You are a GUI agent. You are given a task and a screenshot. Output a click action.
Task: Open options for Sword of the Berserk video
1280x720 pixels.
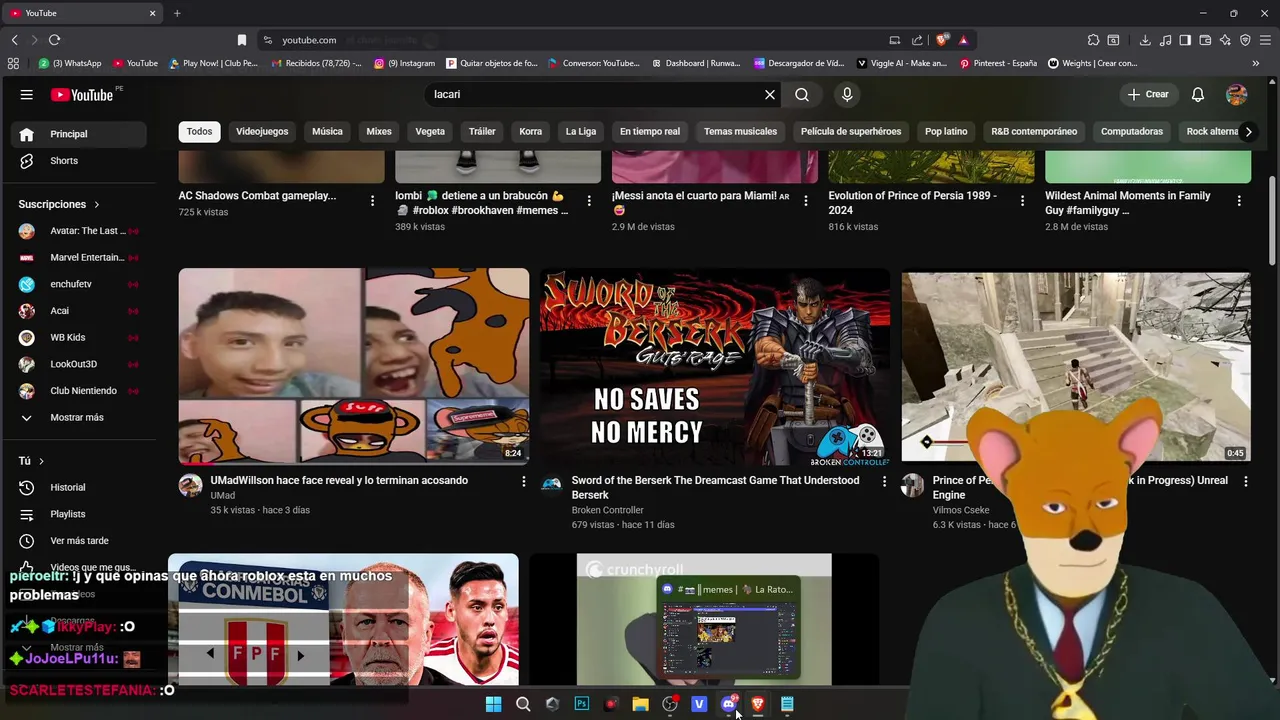tap(884, 482)
